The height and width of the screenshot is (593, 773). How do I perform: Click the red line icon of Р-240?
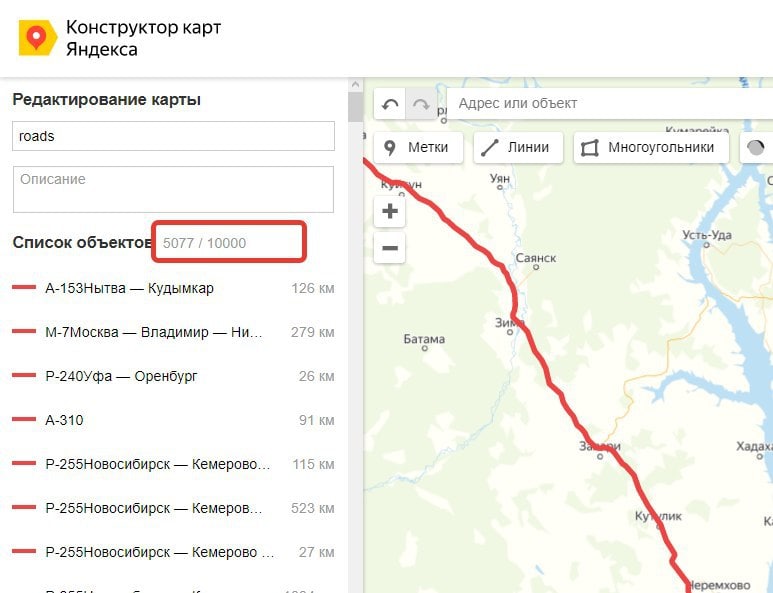[24, 375]
